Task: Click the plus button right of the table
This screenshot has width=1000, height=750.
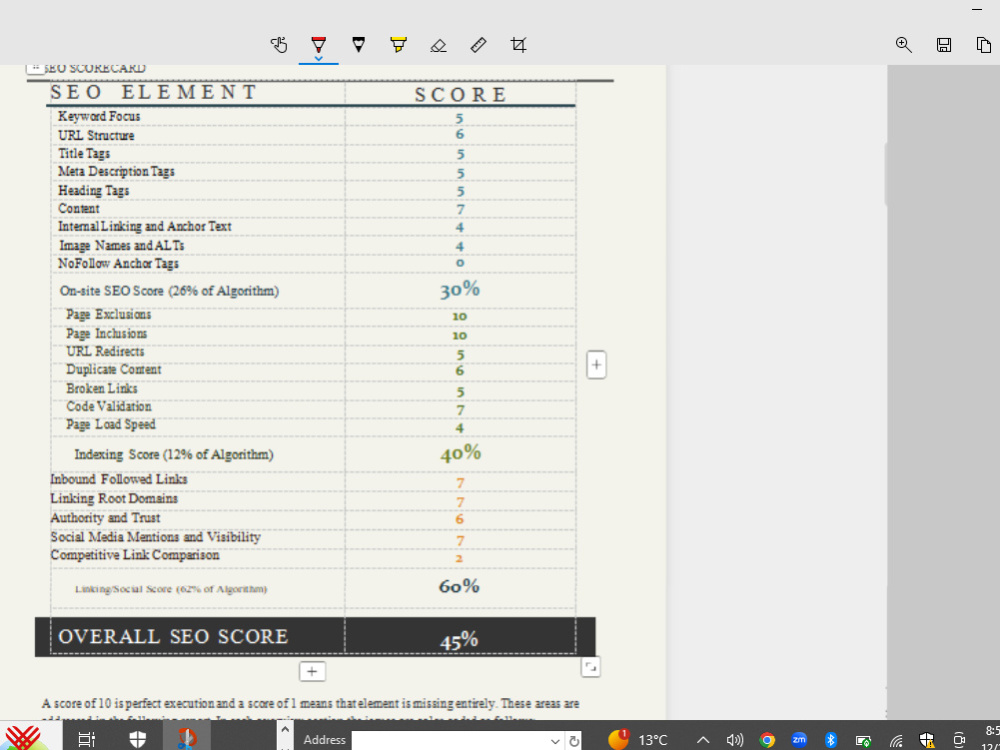Action: (596, 365)
